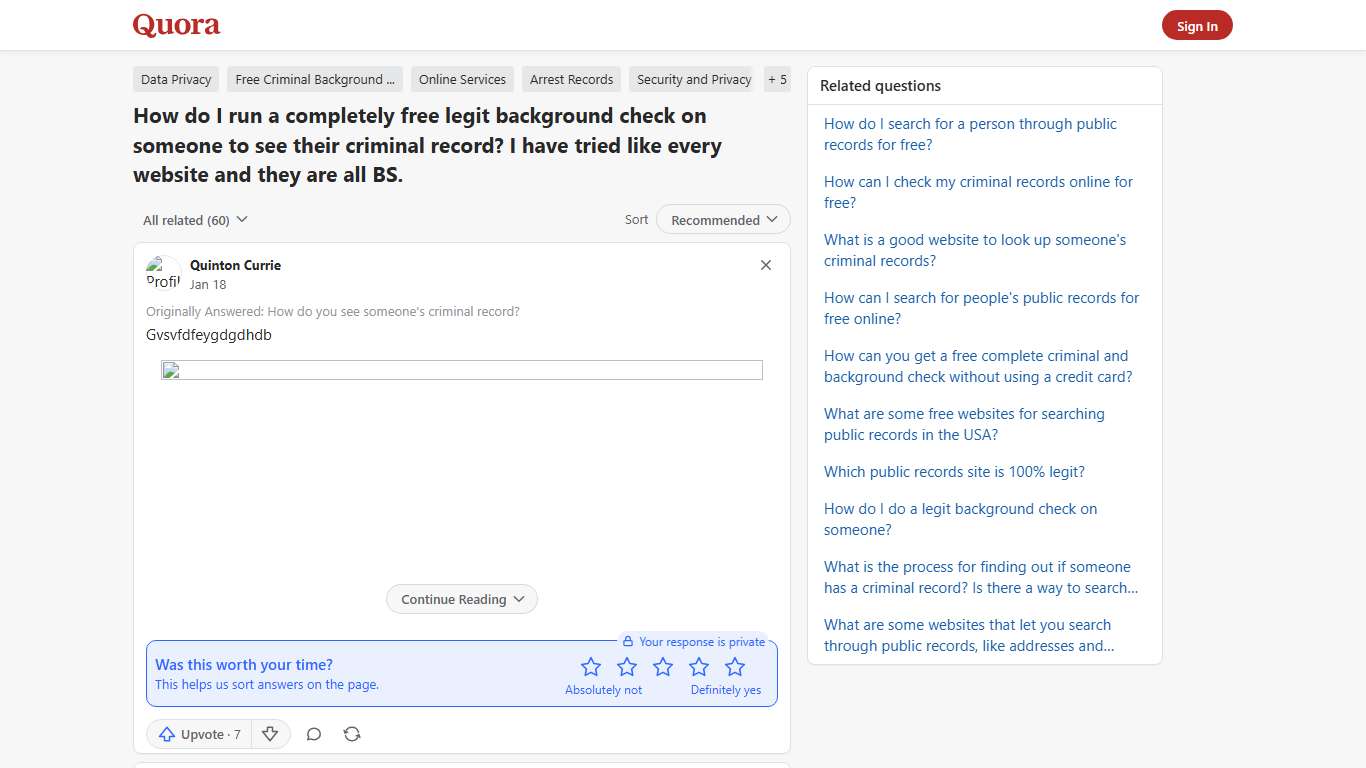Downvote the answer
1366x768 pixels.
270,733
